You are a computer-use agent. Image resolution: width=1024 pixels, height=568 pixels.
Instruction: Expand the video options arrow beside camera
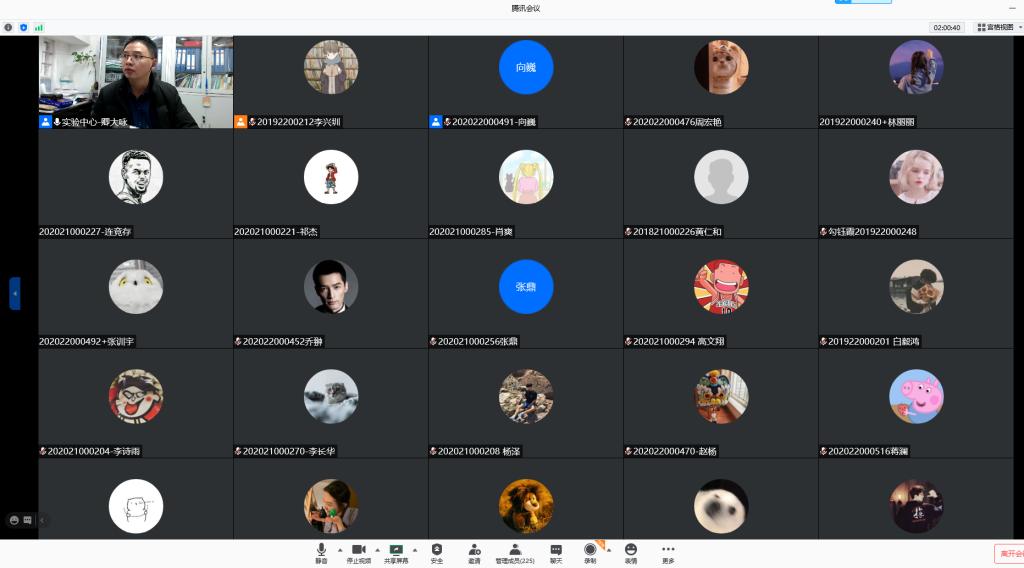tap(377, 549)
